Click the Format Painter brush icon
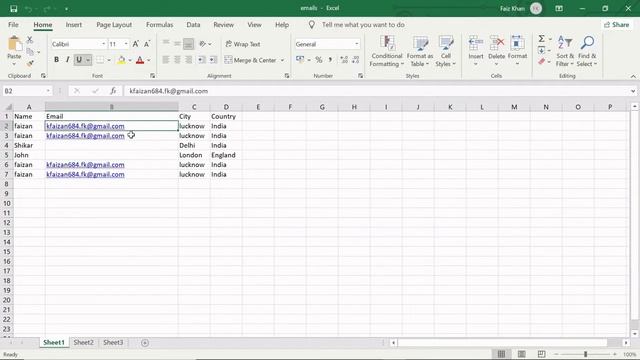Screen dimensions: 640x360 point(30,63)
